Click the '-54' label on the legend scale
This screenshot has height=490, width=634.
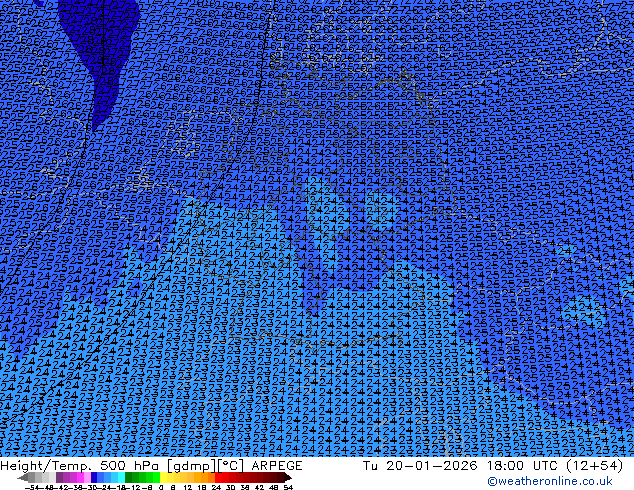(32, 488)
